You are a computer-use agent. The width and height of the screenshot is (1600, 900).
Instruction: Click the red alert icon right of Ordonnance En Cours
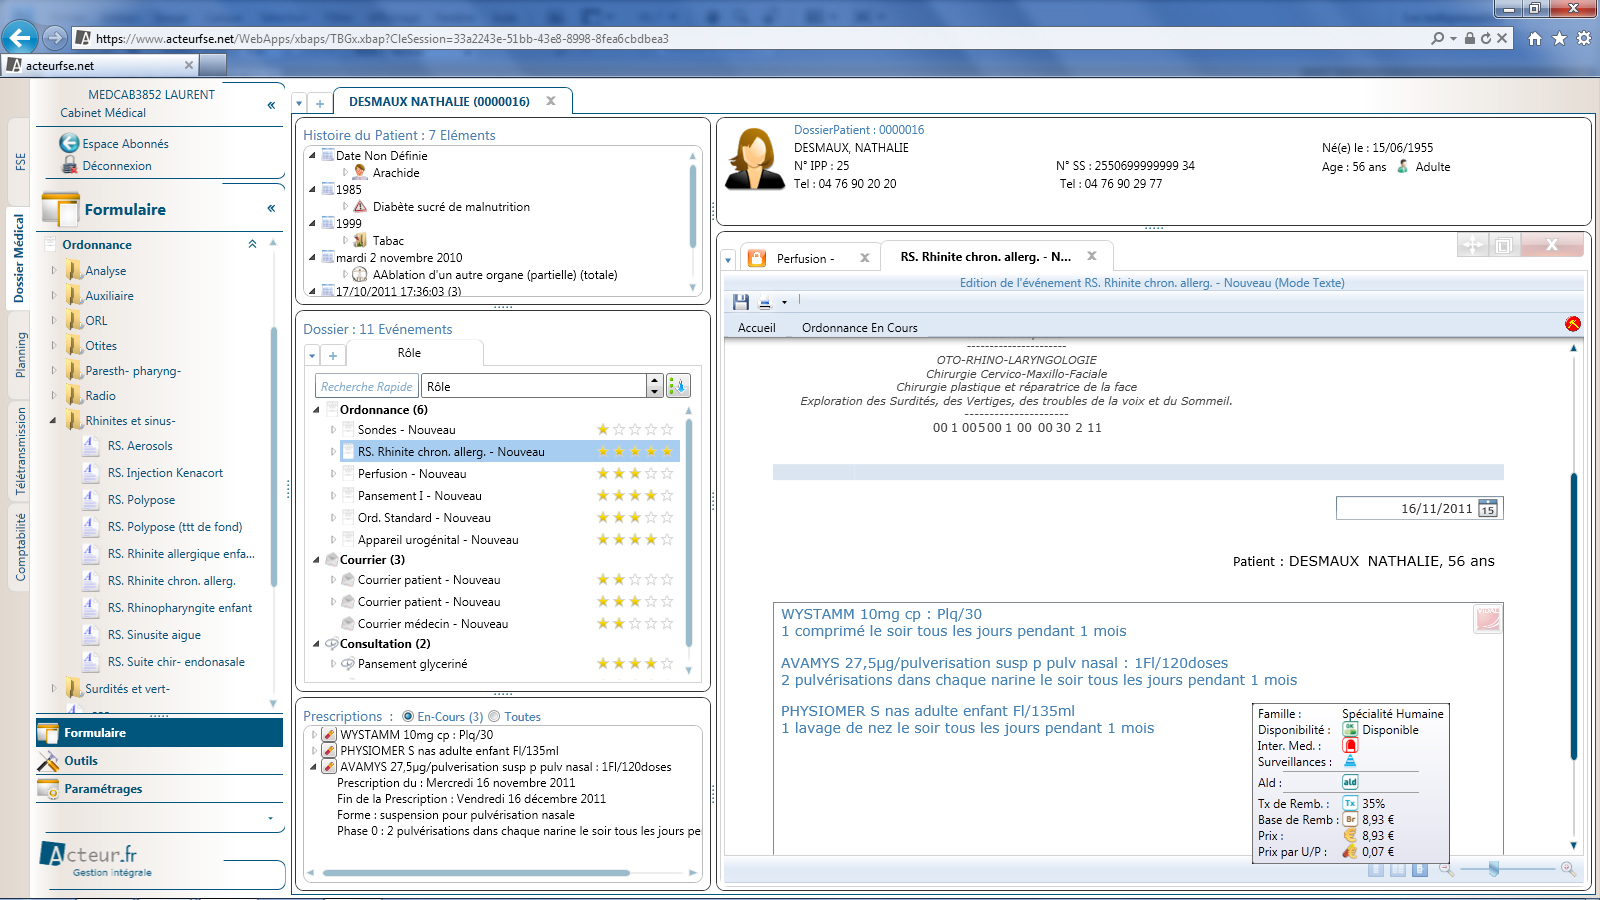click(1572, 324)
